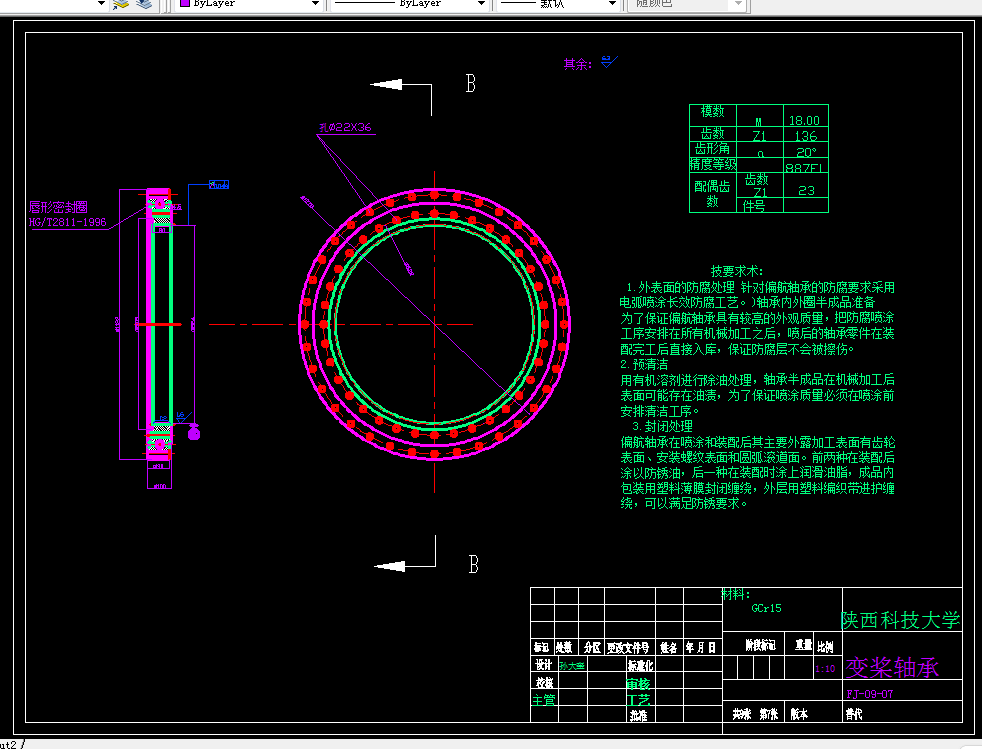The image size is (982, 749).
Task: Open the layer states manager icon
Action: pos(120,4)
